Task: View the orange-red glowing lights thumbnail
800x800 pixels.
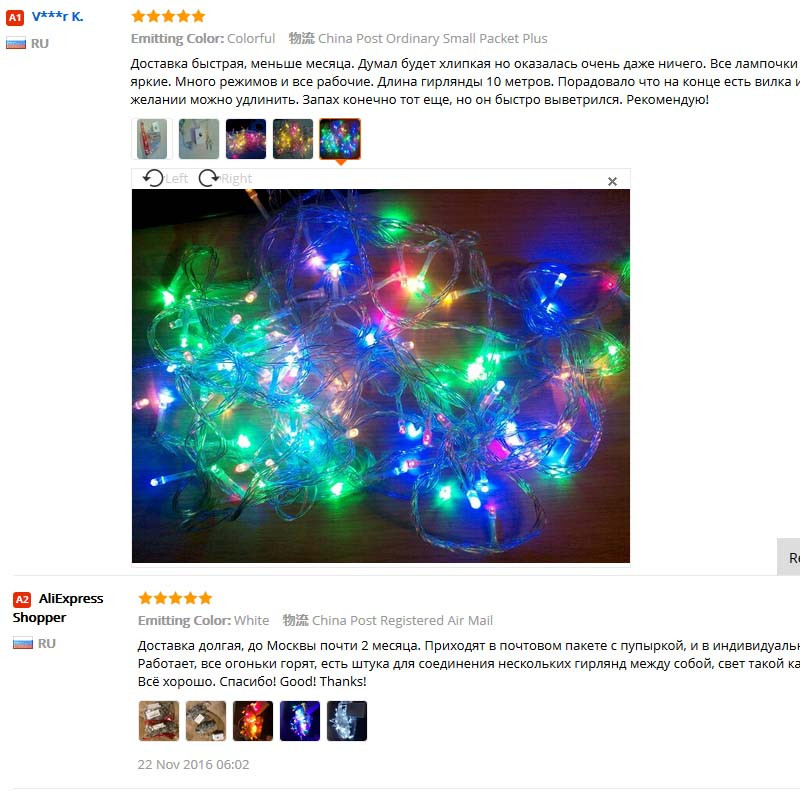Action: point(253,720)
